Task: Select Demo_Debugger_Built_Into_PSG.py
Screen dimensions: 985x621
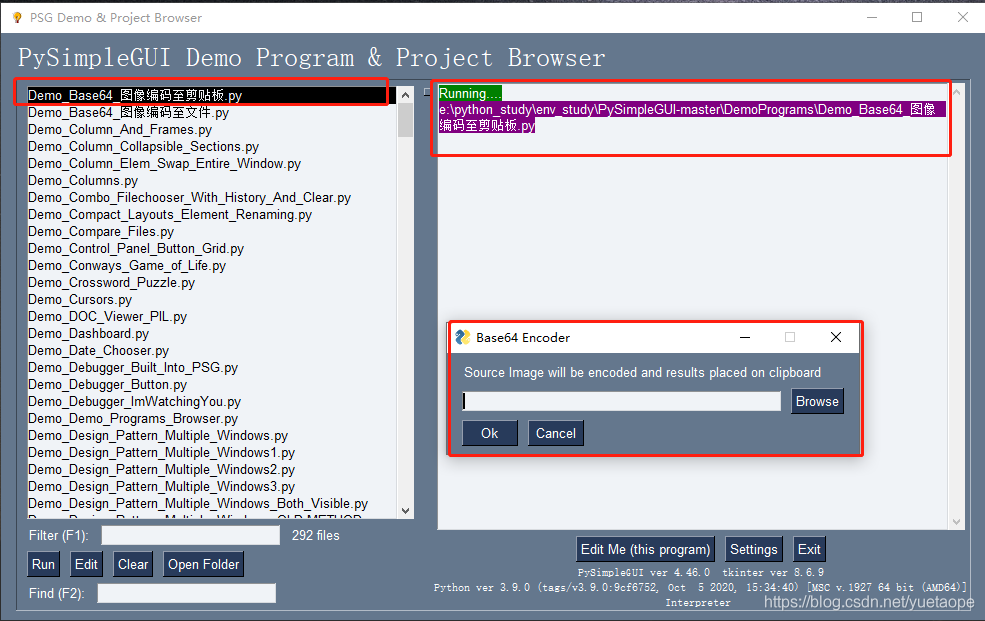Action: pos(212,367)
